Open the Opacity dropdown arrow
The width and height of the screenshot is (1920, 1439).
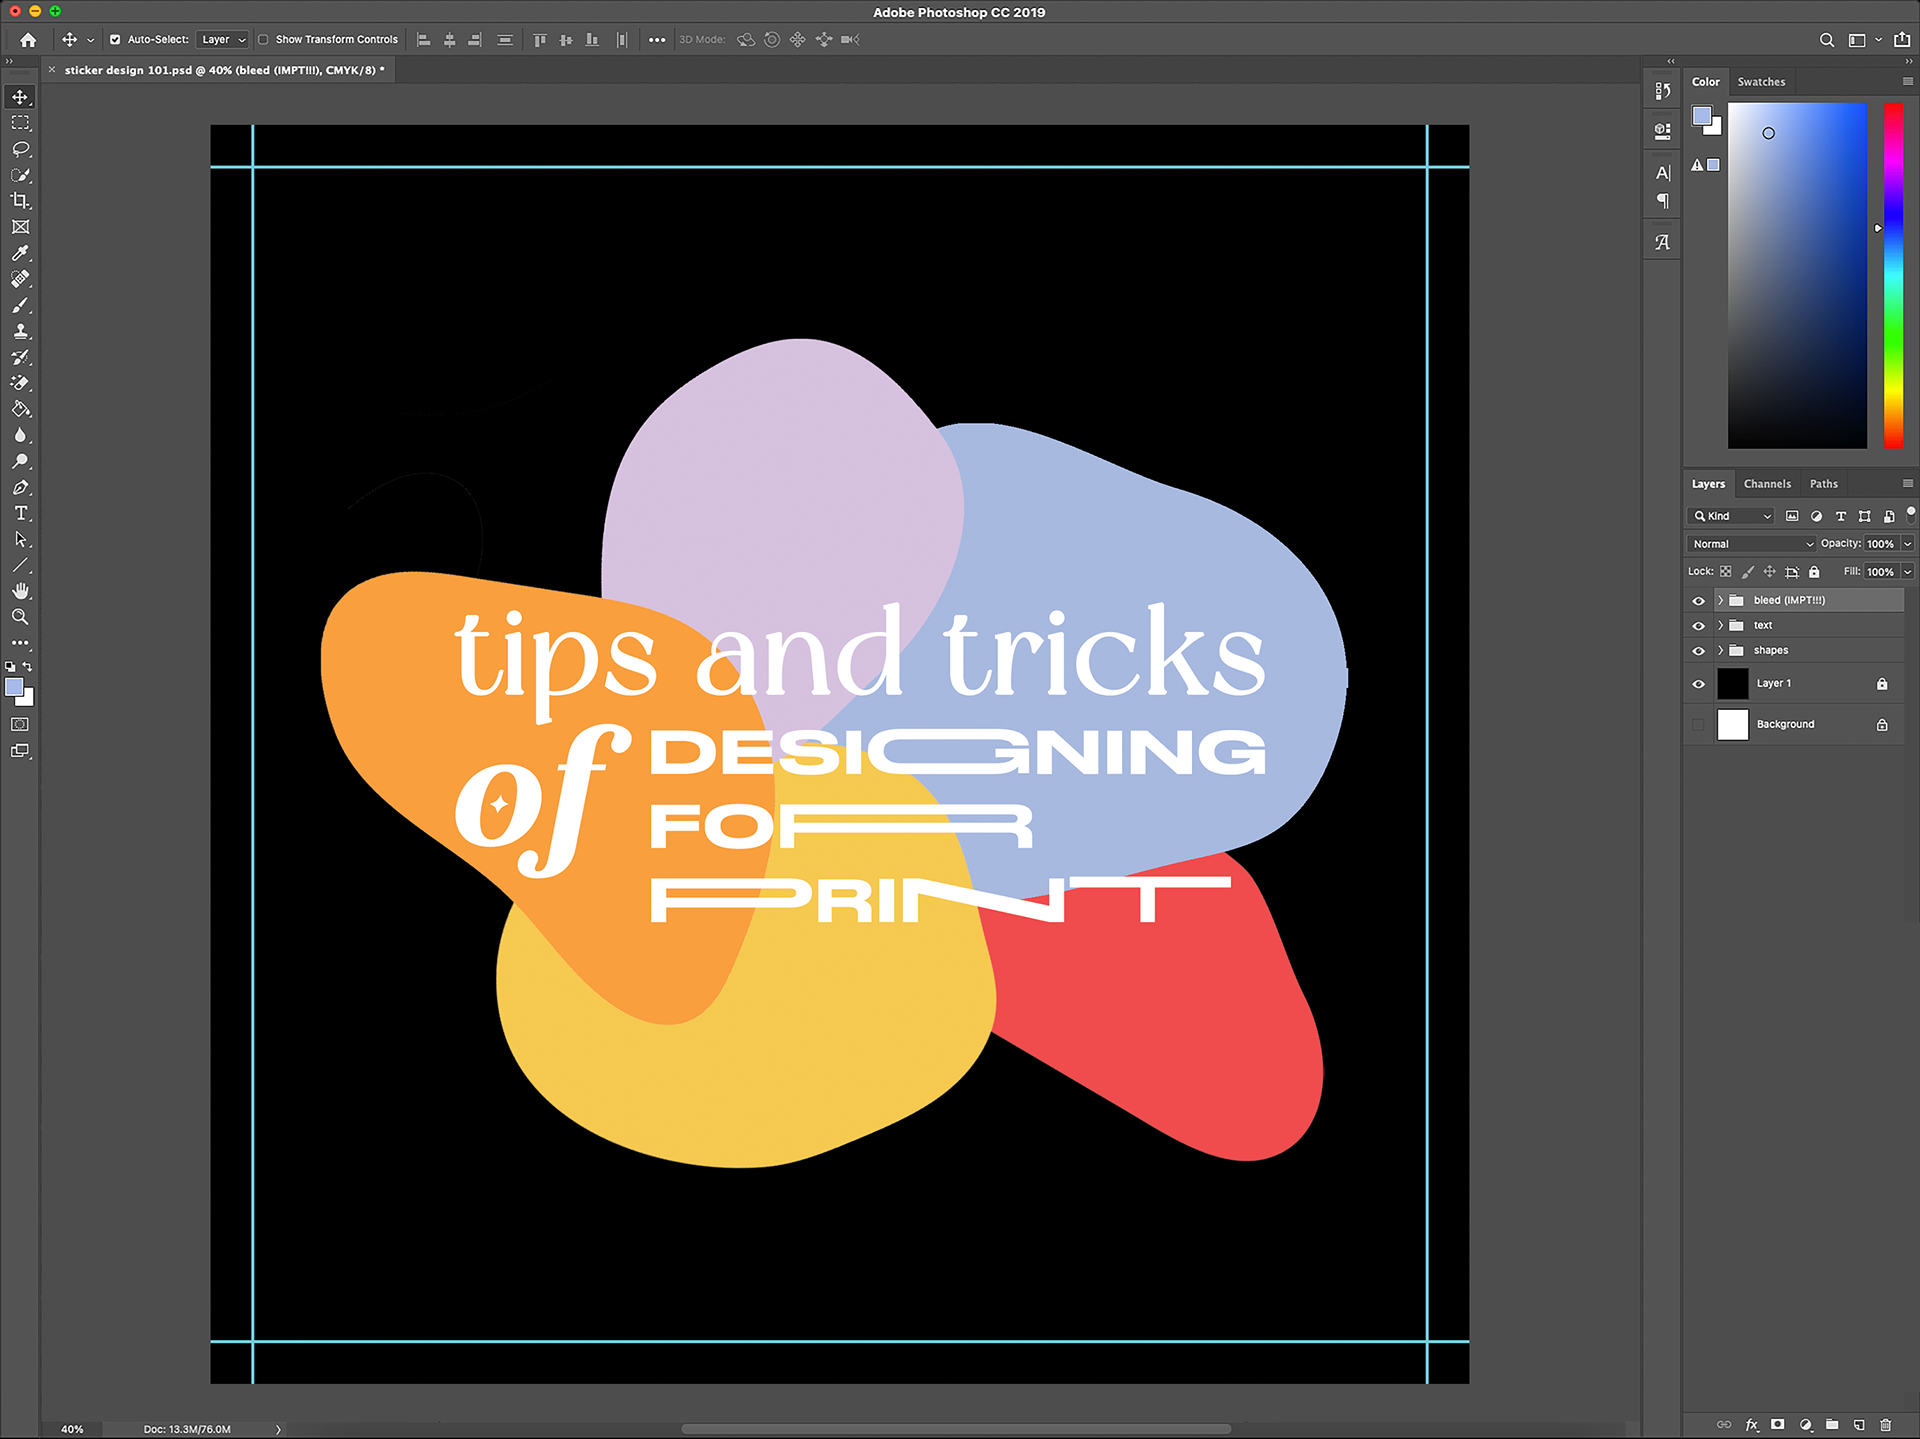pos(1908,544)
